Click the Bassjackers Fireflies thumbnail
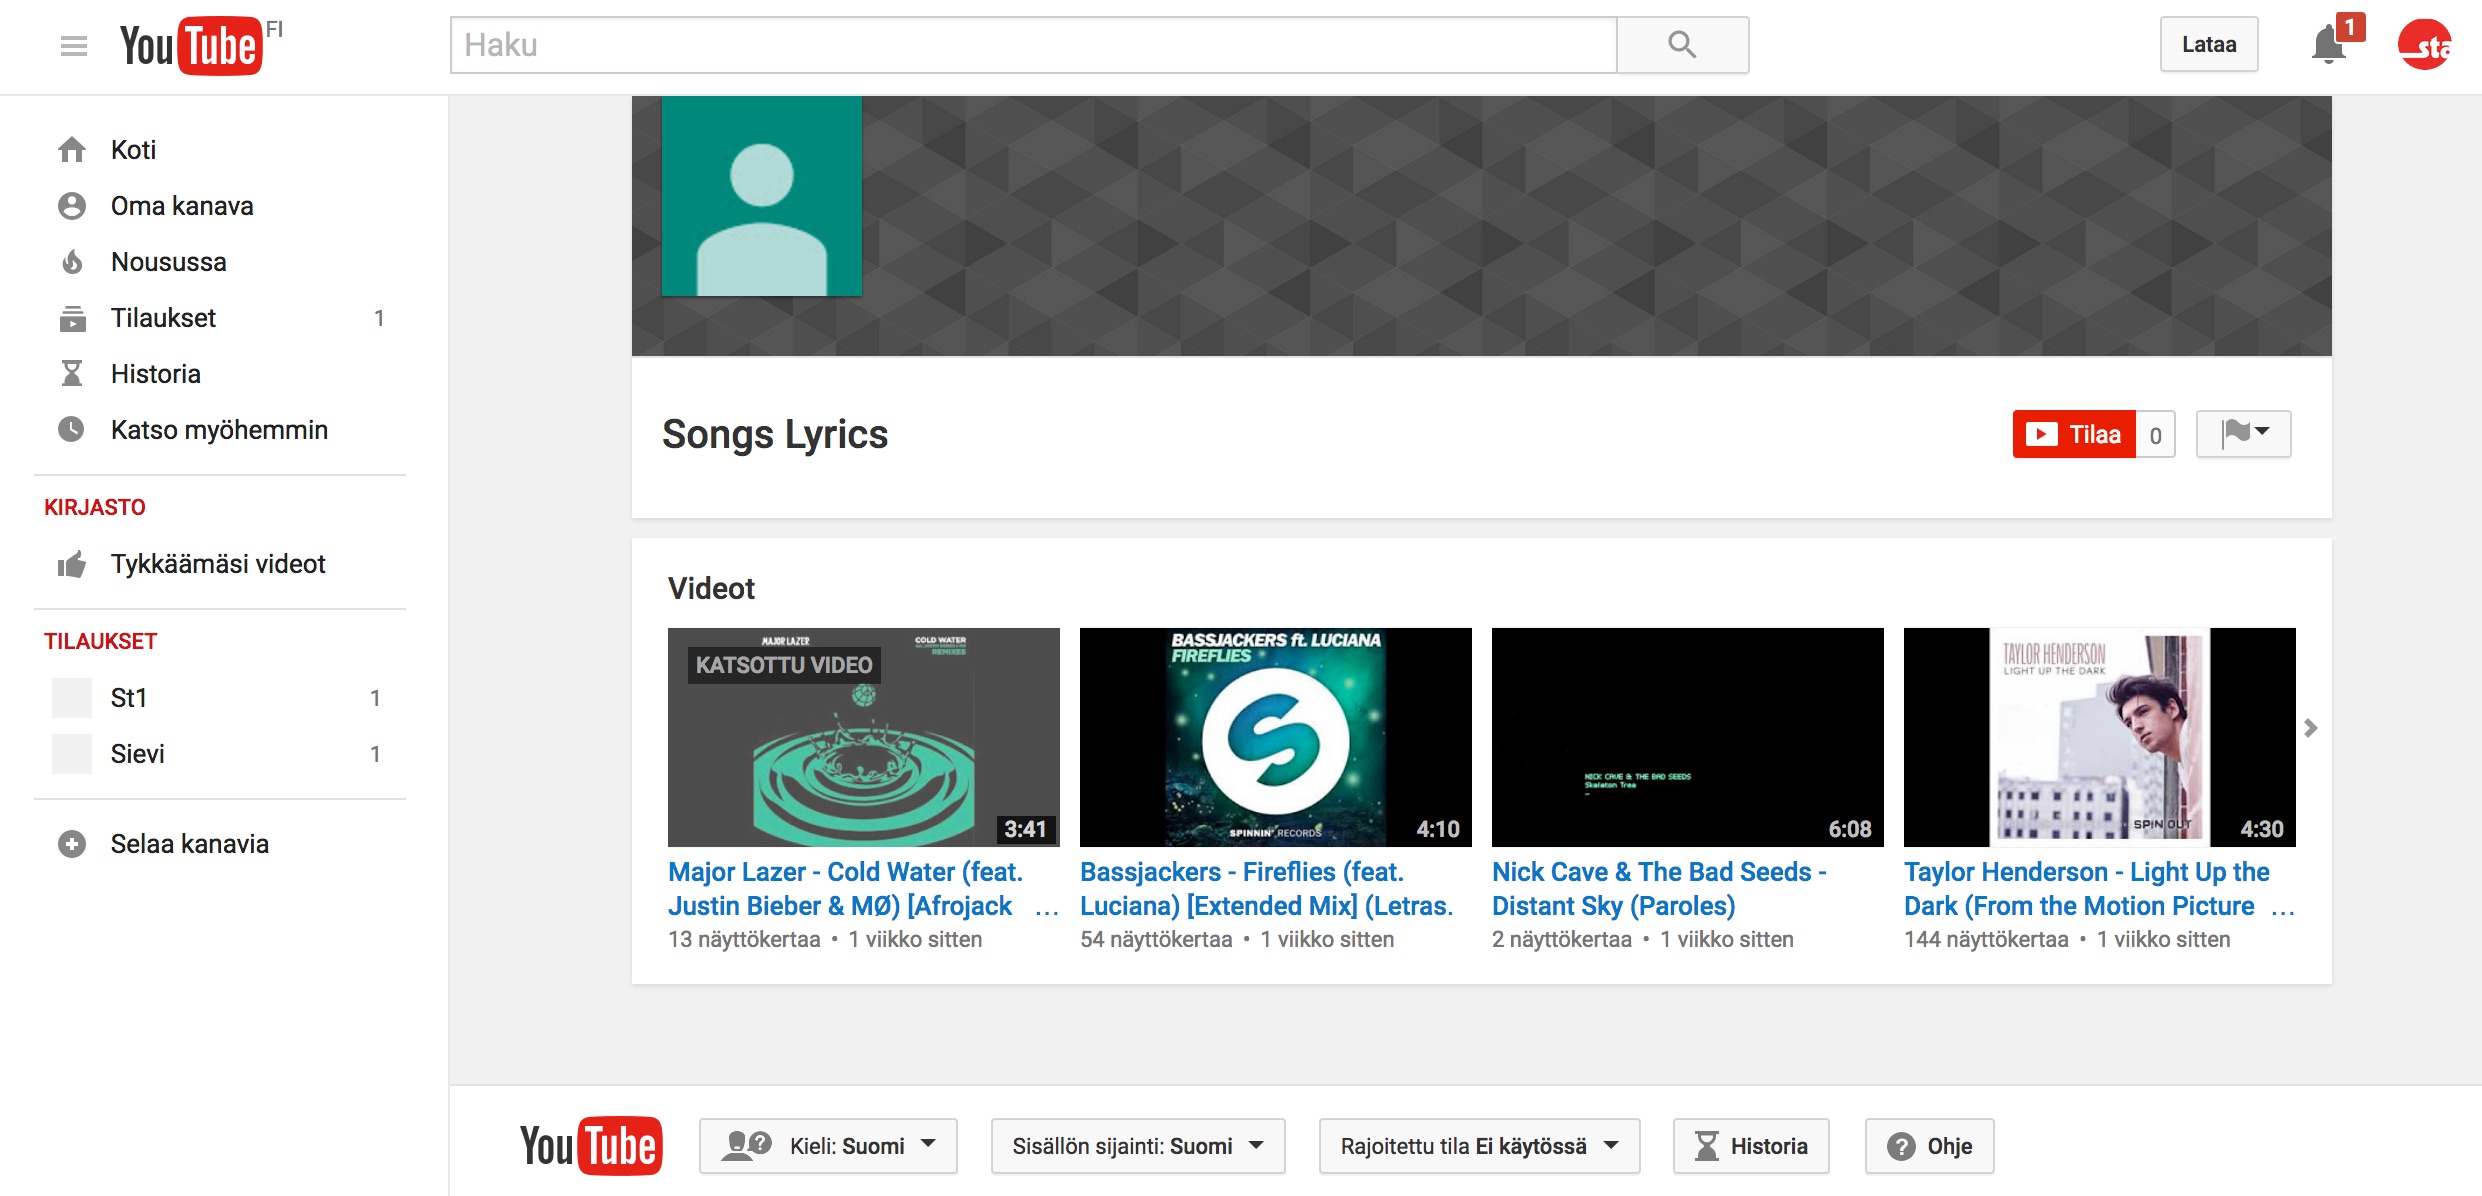Viewport: 2482px width, 1196px height. click(x=1276, y=737)
